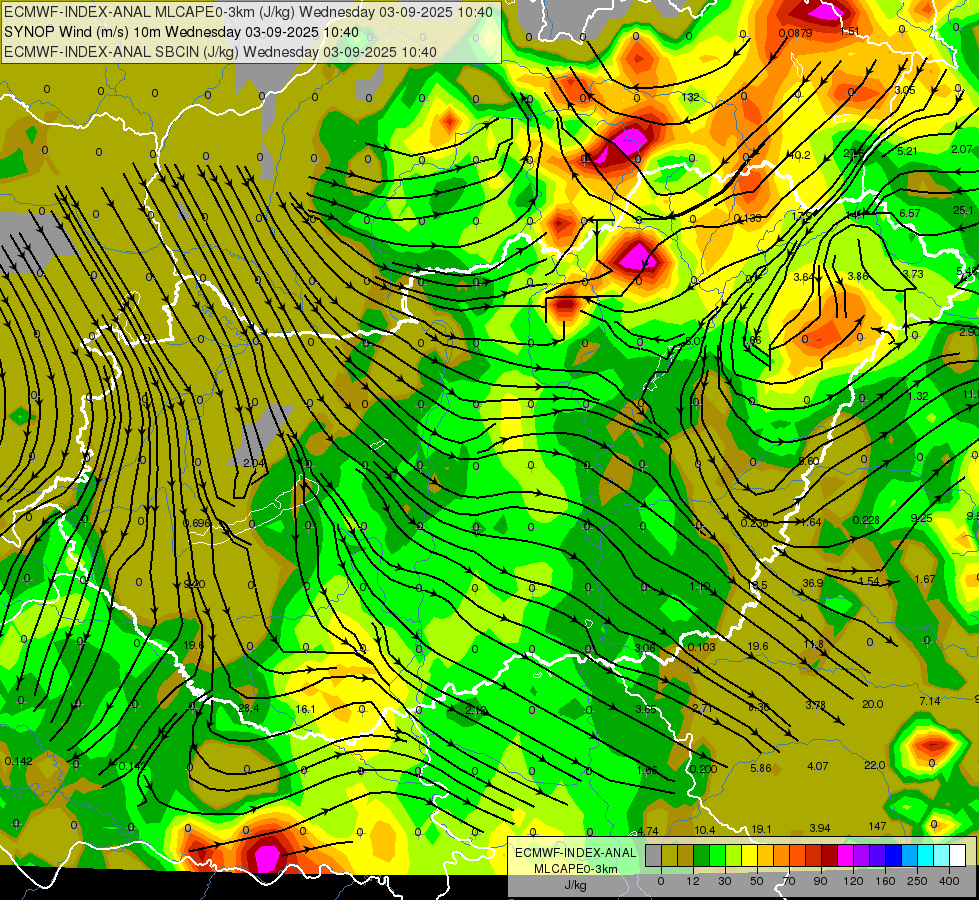
Task: Click the MLCAPE0-3km title line at top
Action: pyautogui.click(x=248, y=12)
